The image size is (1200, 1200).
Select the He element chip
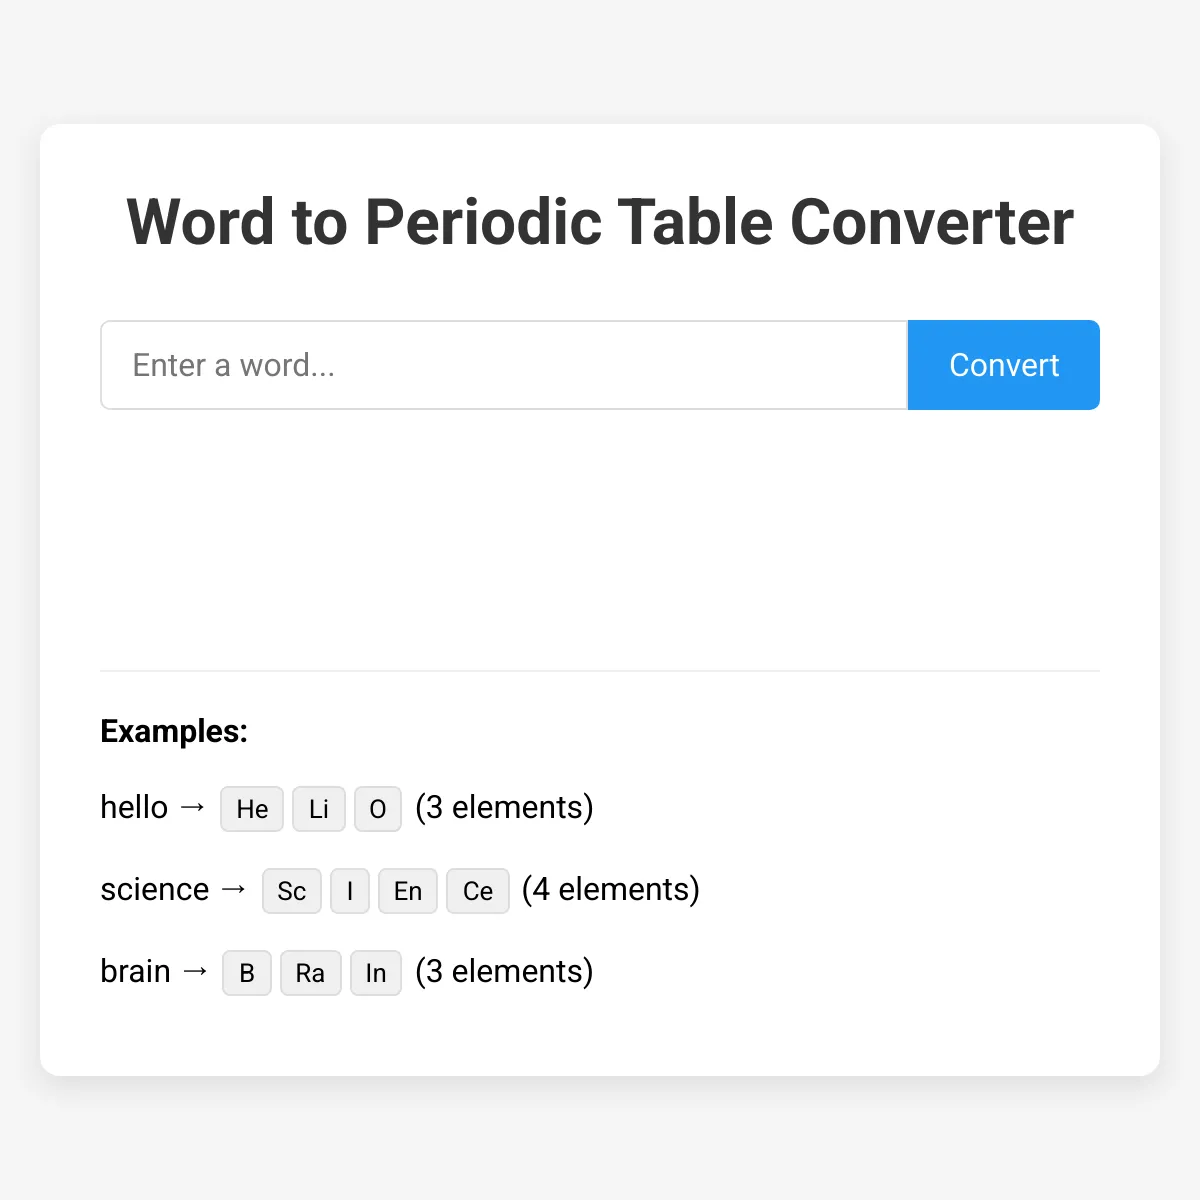pos(252,809)
